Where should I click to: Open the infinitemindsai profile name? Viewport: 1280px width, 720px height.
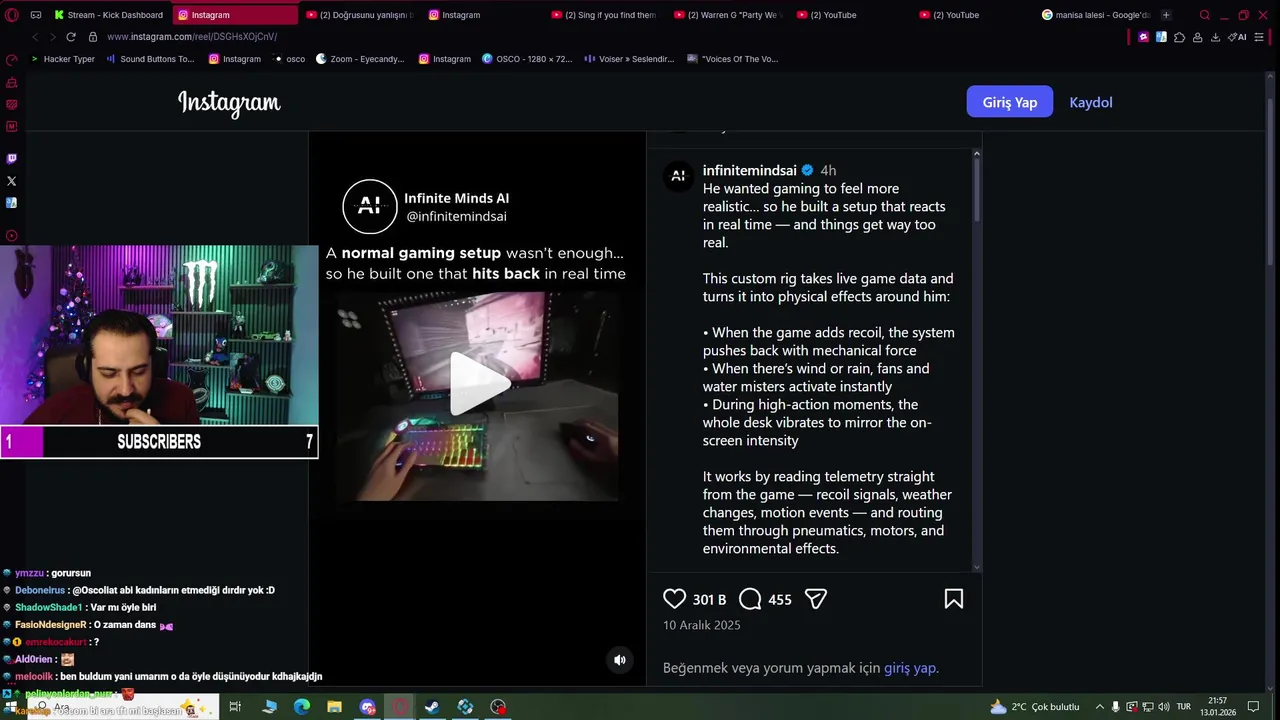tap(749, 170)
